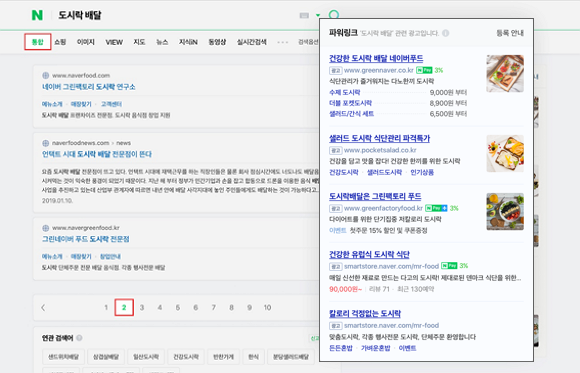Click N Pay badge on 유럽식 도시락 ad
This screenshot has width=580, height=373.
(449, 266)
